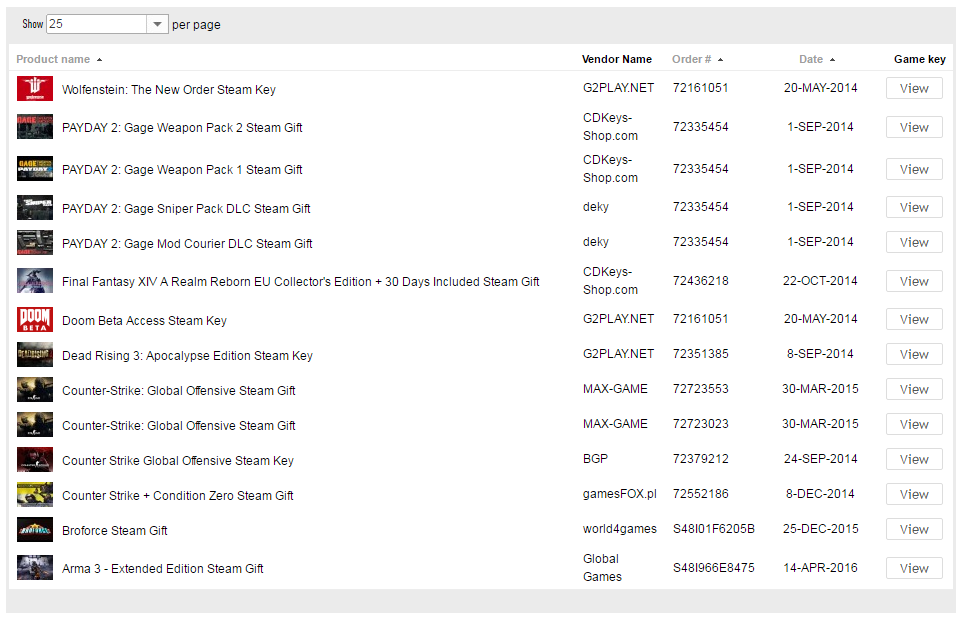Select order number 72351385
The image size is (963, 619).
701,354
